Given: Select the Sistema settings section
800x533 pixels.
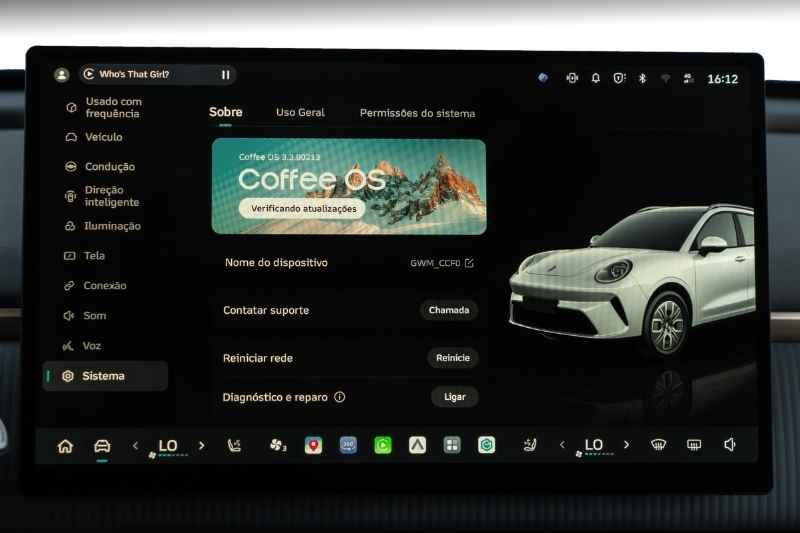Looking at the screenshot, I should (x=105, y=376).
